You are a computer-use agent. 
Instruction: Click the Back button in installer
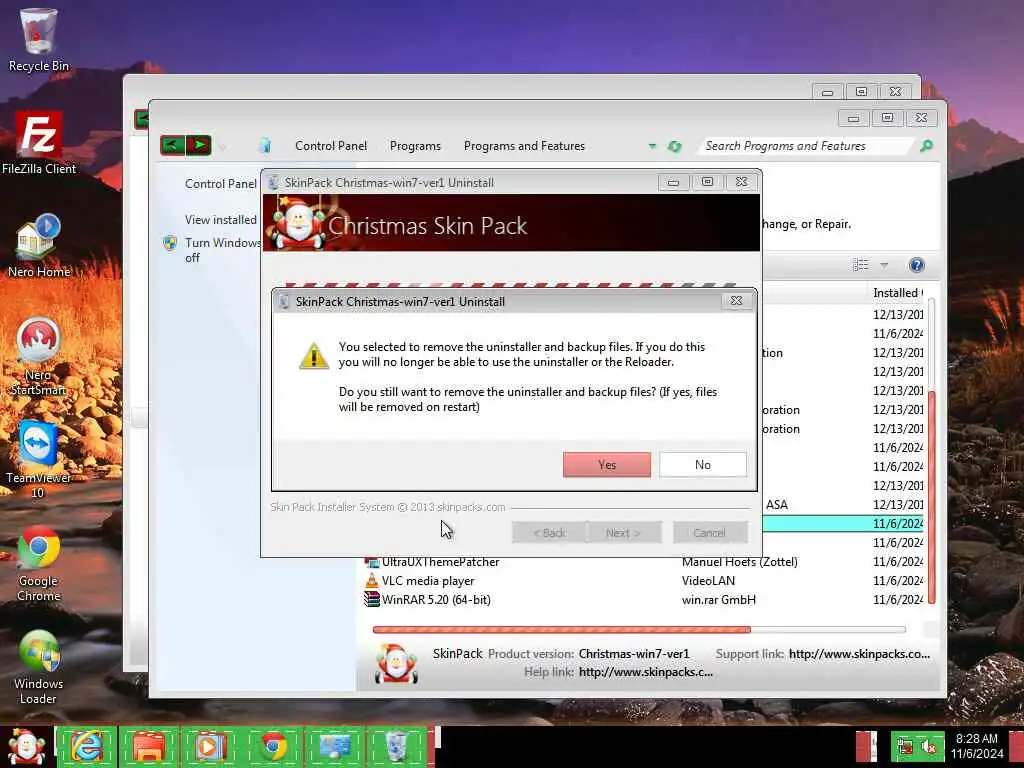pos(549,532)
